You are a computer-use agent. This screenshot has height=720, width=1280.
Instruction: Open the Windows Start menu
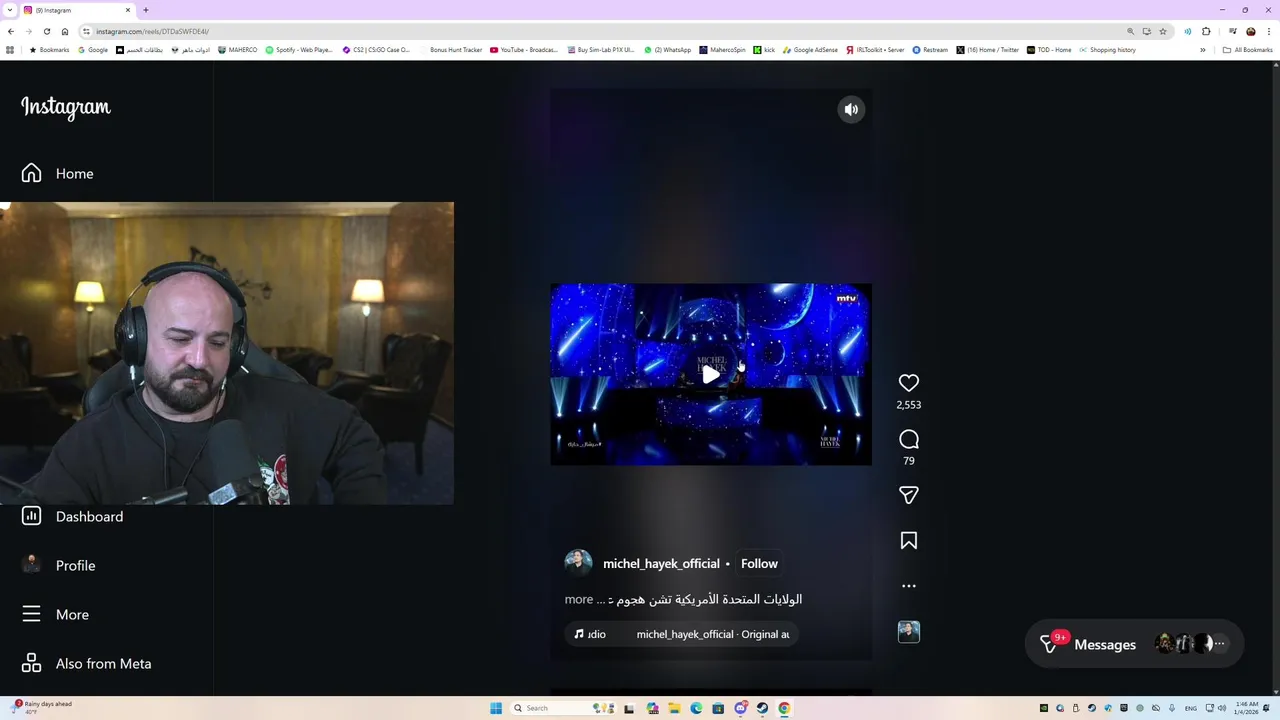[496, 708]
